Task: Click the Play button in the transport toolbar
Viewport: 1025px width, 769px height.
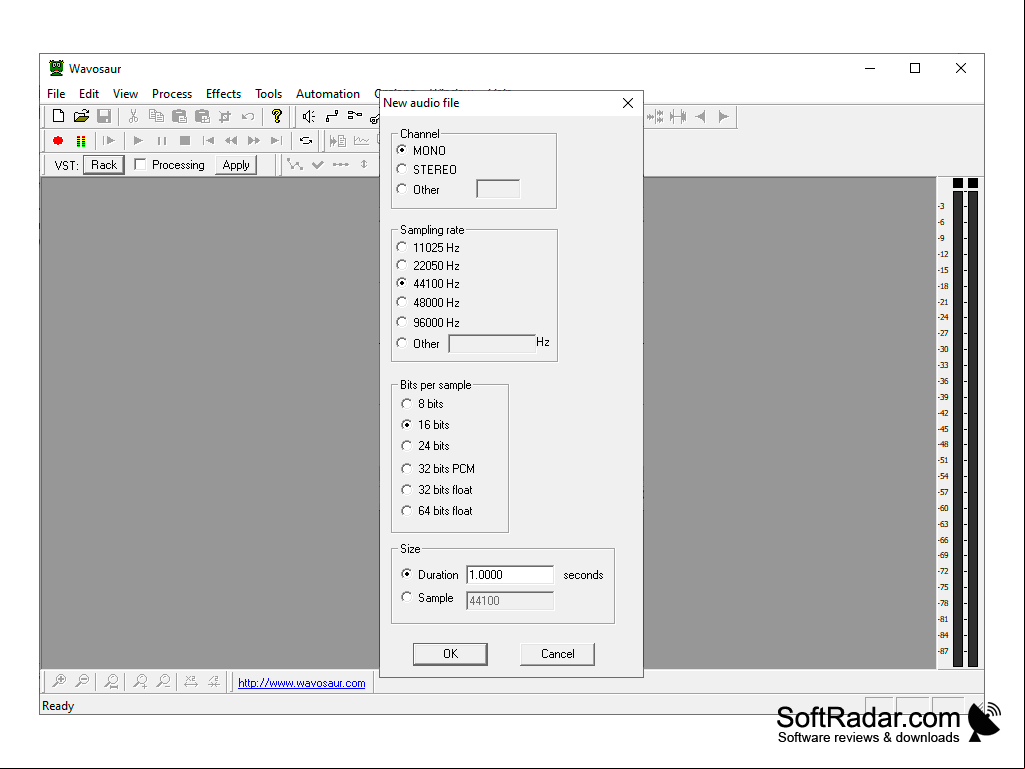Action: click(138, 141)
